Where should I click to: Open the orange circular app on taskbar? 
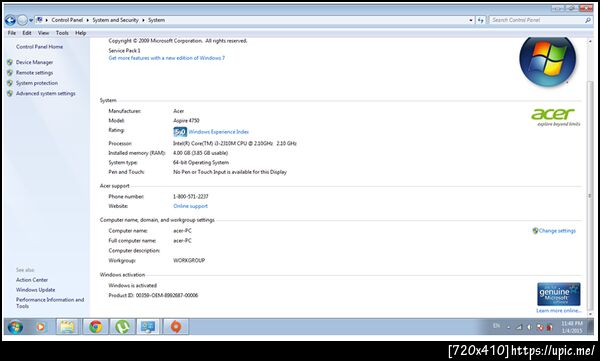176,327
